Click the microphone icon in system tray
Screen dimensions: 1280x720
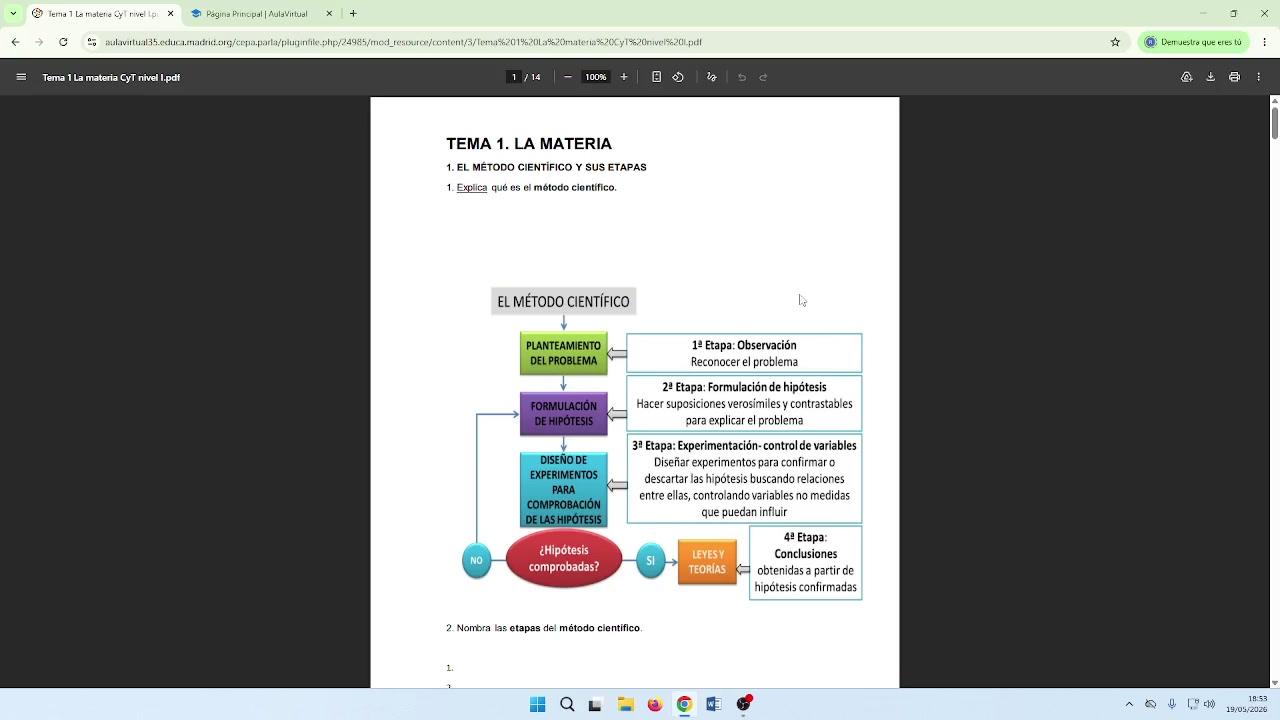pos(1172,704)
